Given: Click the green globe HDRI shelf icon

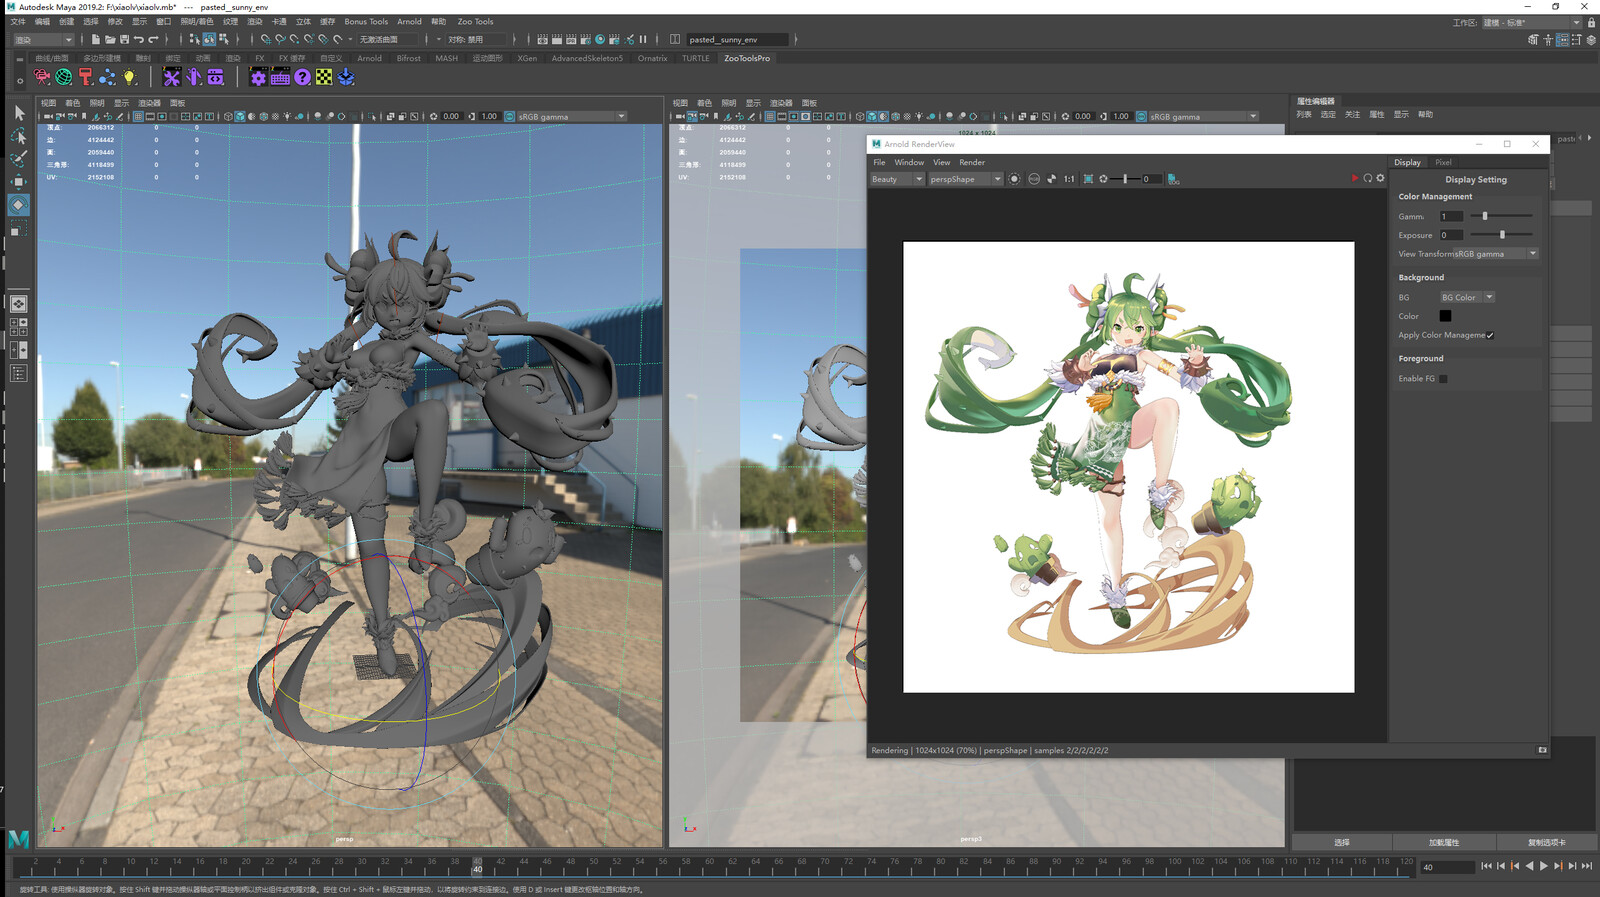Looking at the screenshot, I should [64, 77].
